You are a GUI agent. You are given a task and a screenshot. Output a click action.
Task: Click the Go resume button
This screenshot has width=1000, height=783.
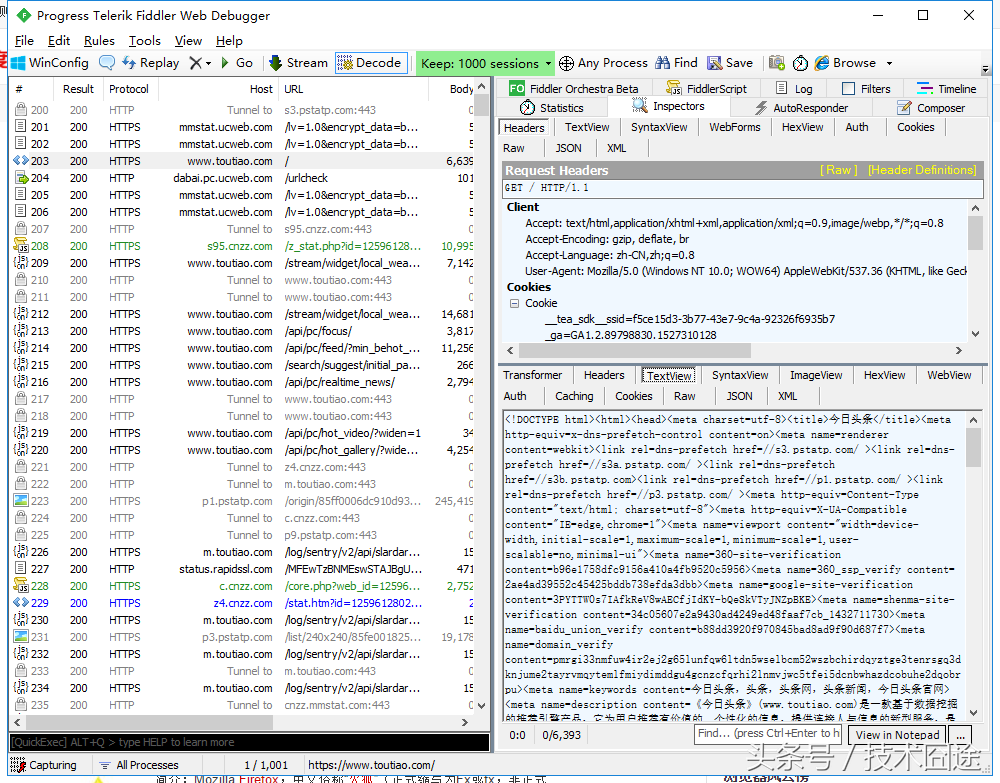click(x=237, y=63)
